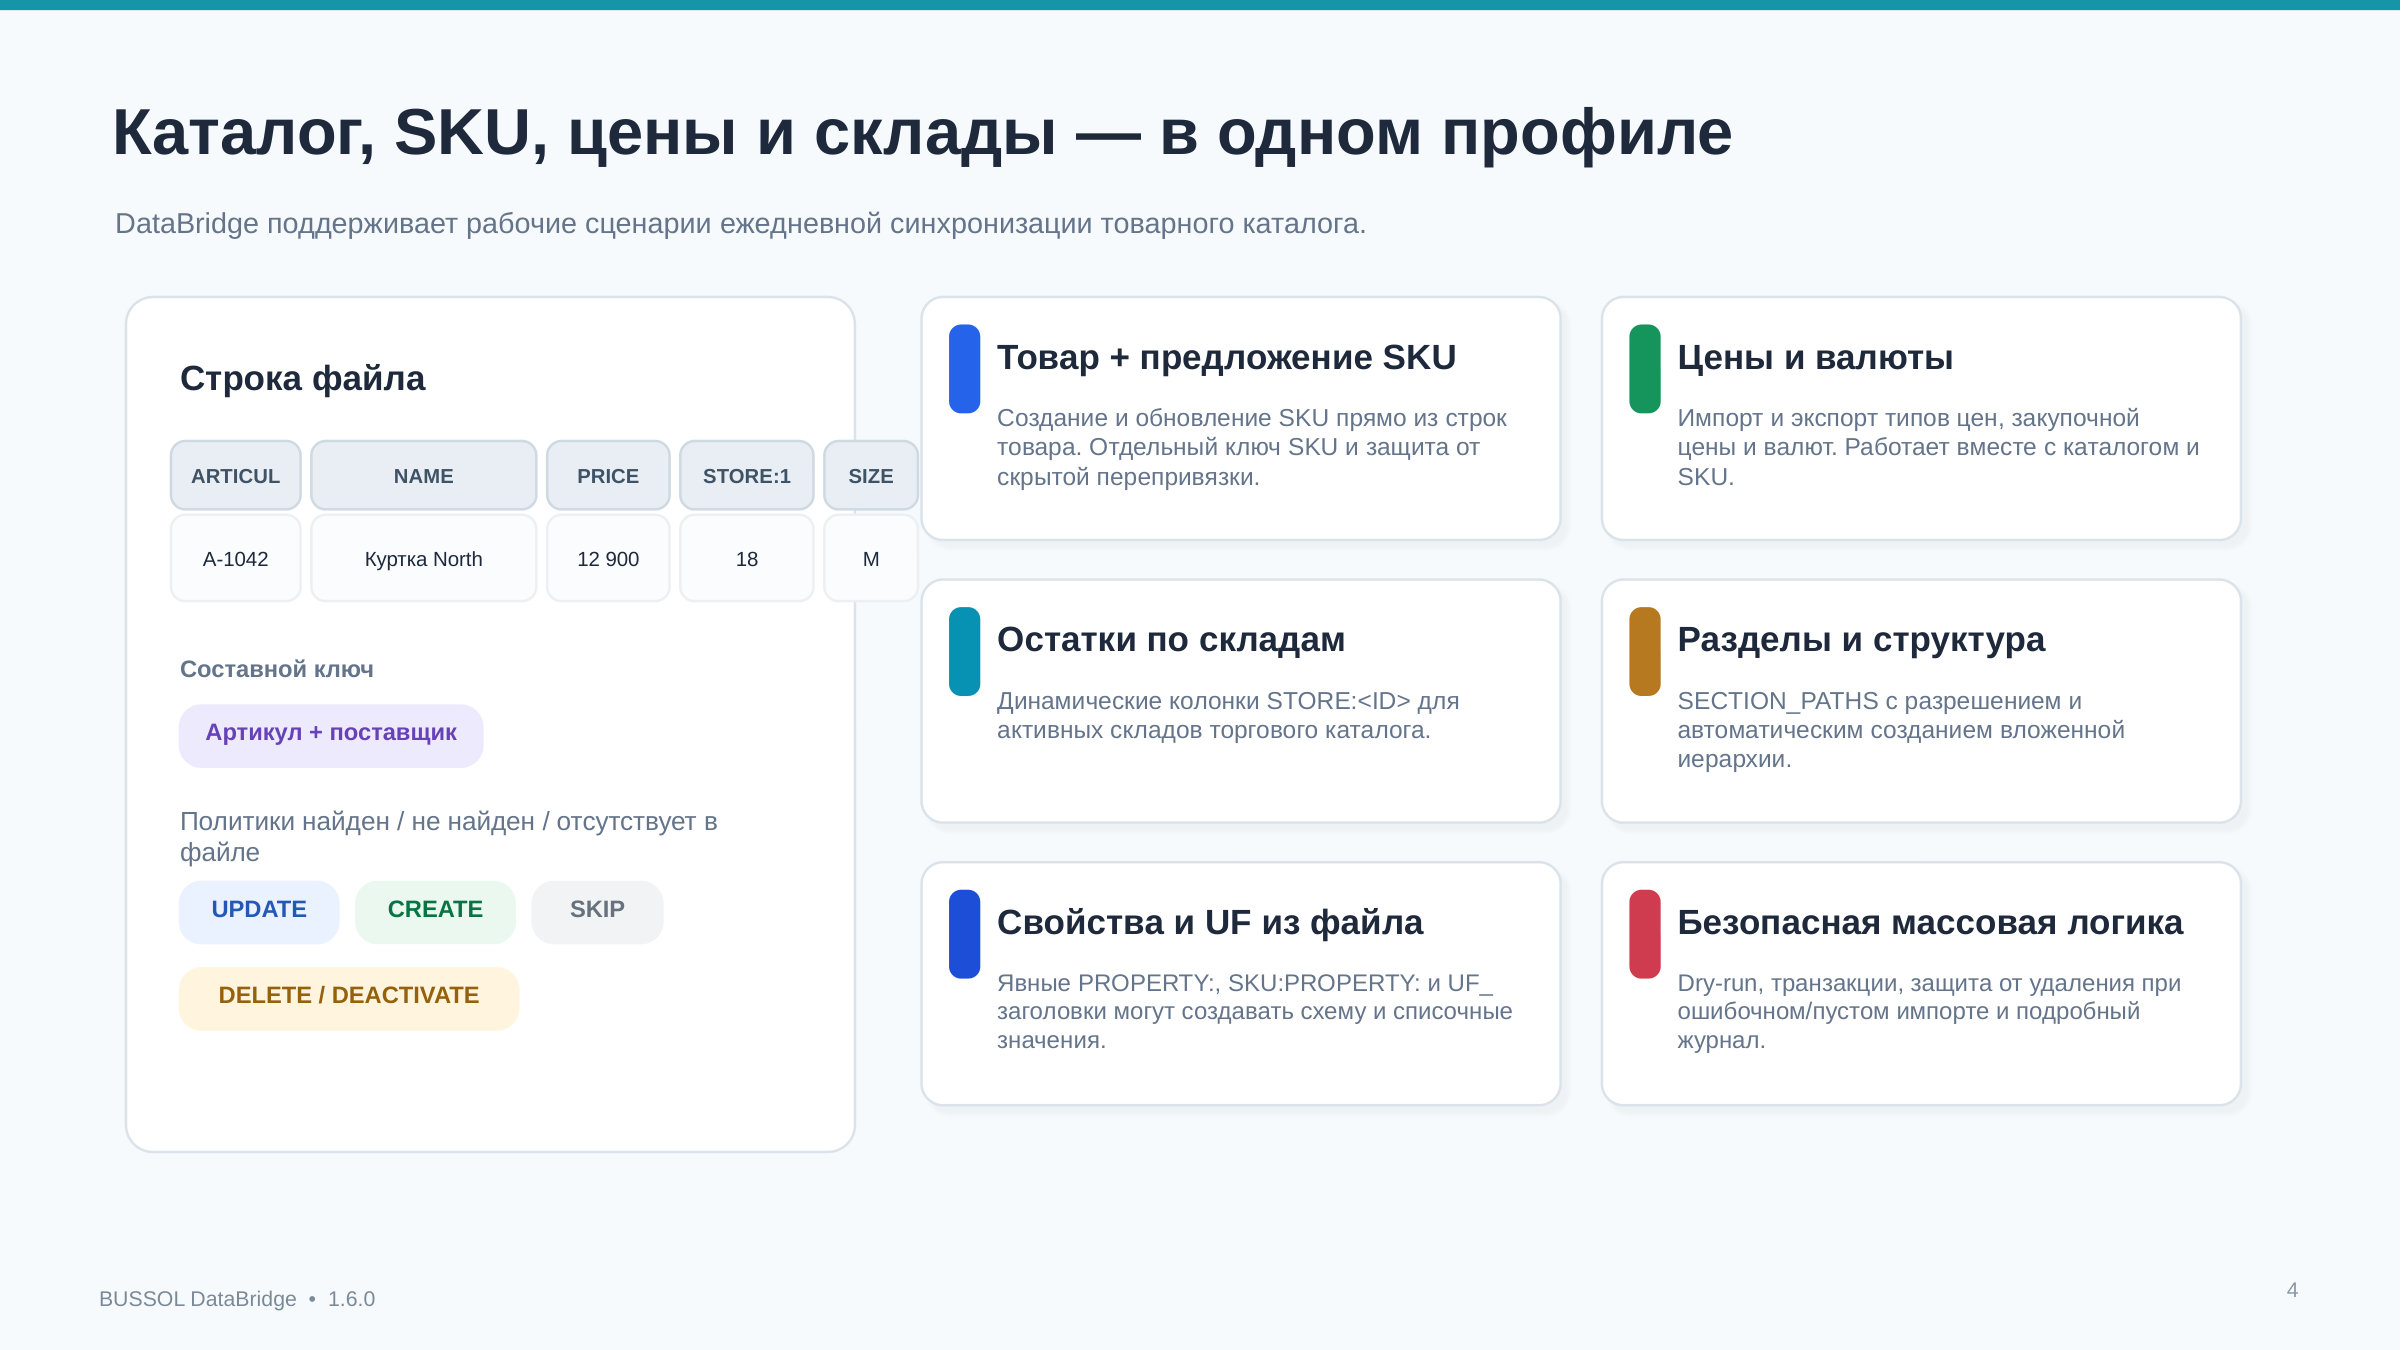Click the amber marker on 'Разделы и структура'
2401x1350 pixels.
pyautogui.click(x=1645, y=651)
